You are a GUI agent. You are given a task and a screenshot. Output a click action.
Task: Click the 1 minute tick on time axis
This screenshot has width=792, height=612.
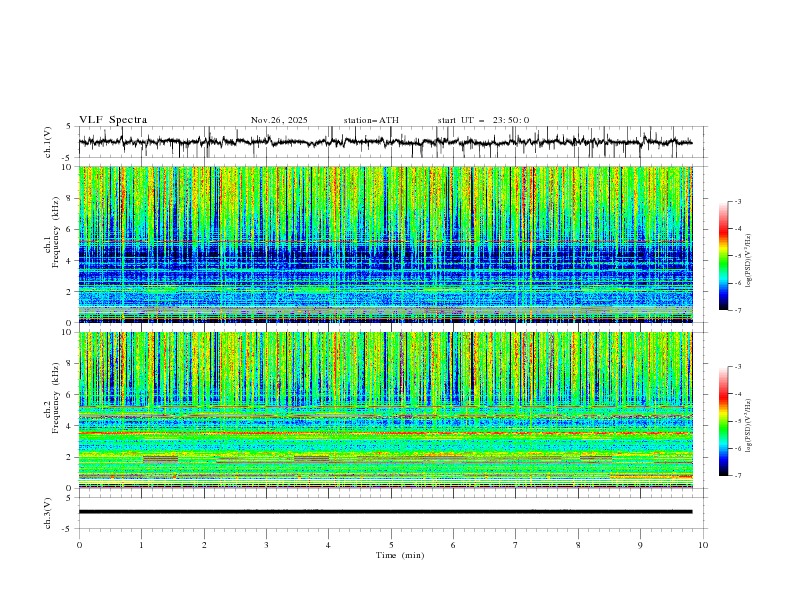tap(141, 544)
